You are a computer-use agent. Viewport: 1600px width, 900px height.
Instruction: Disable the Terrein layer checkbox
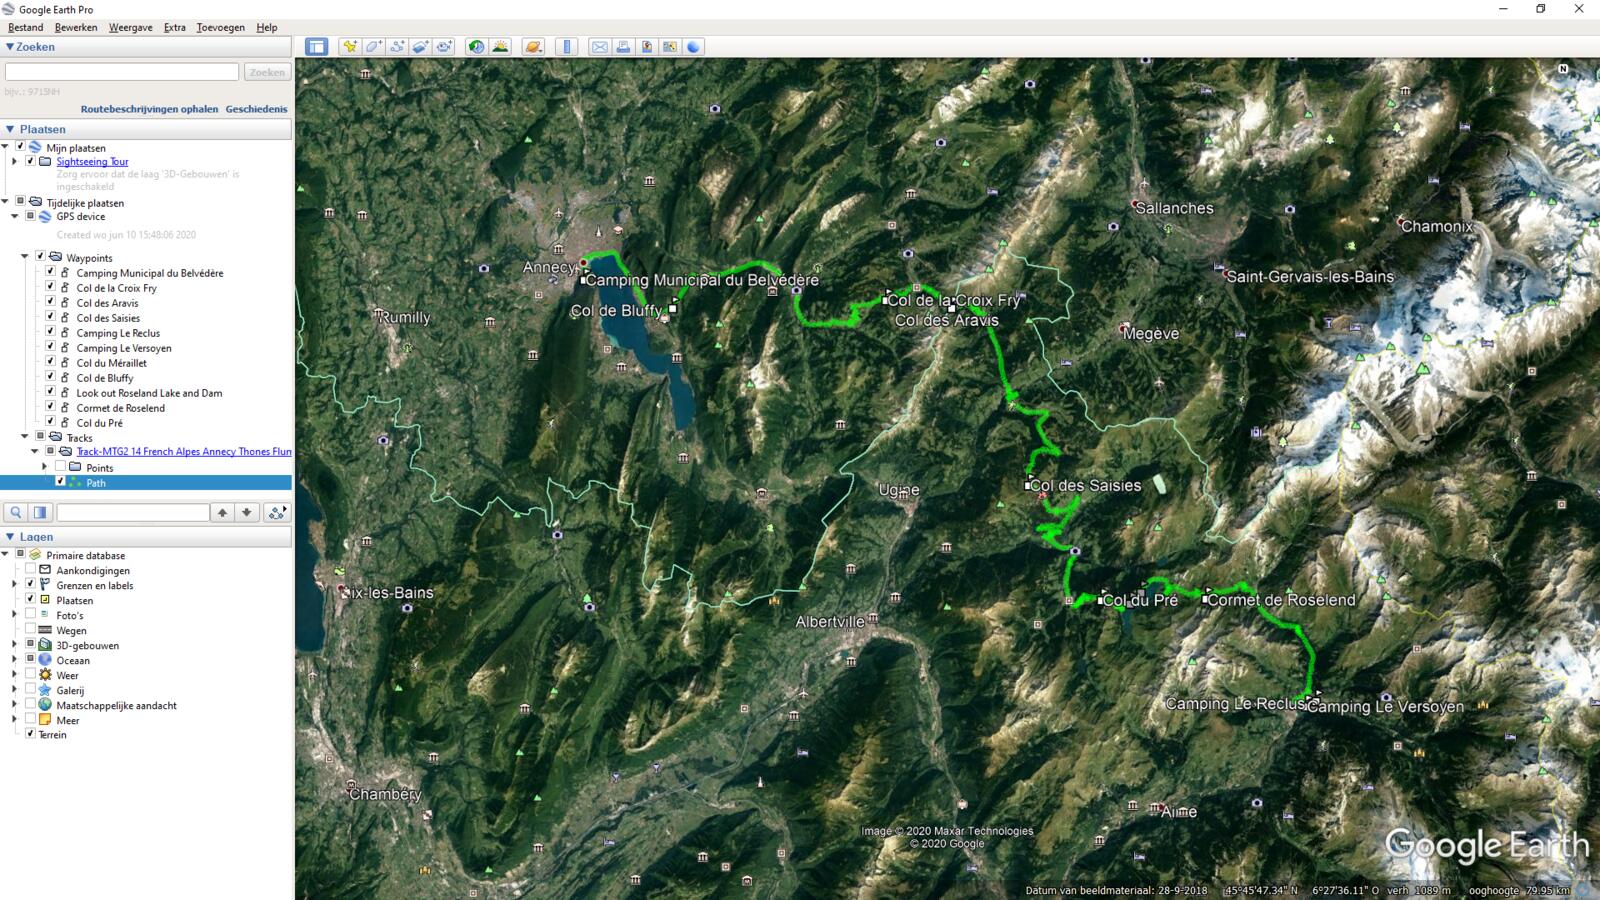point(30,733)
